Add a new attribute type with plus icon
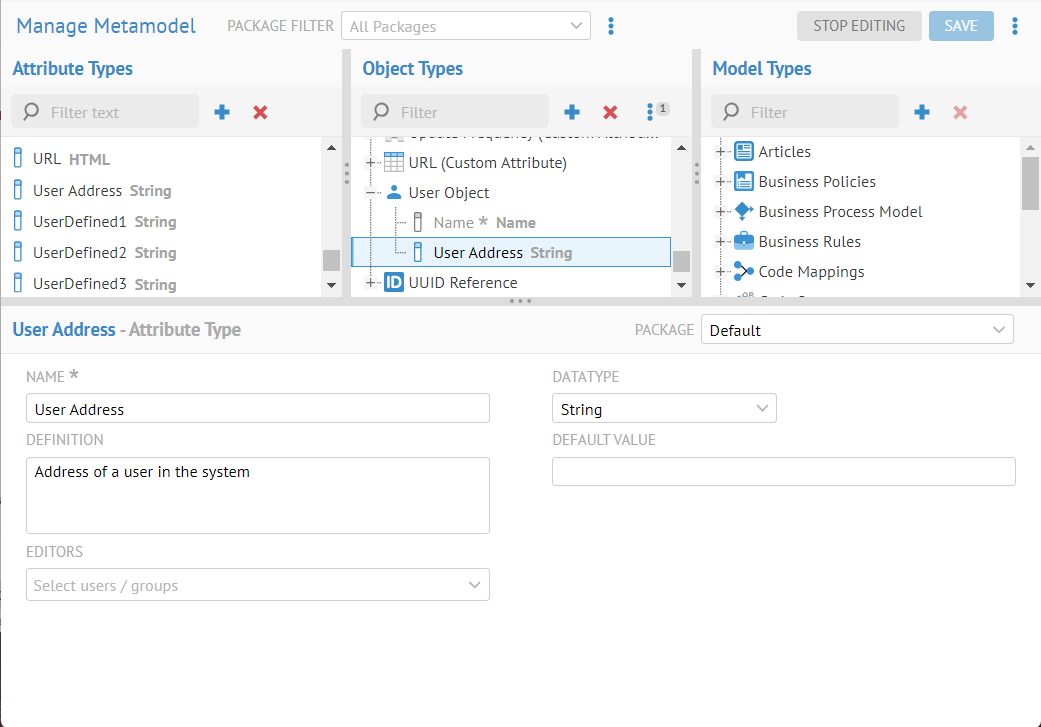 pos(222,112)
